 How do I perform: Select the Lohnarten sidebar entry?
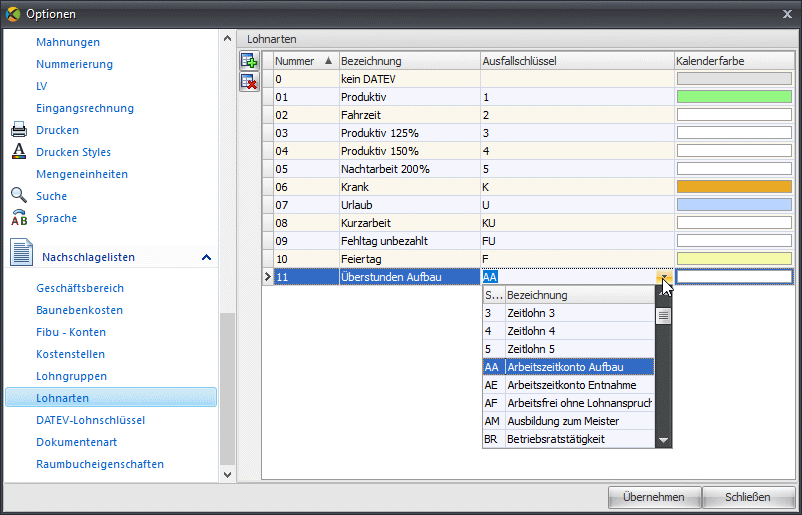click(111, 397)
